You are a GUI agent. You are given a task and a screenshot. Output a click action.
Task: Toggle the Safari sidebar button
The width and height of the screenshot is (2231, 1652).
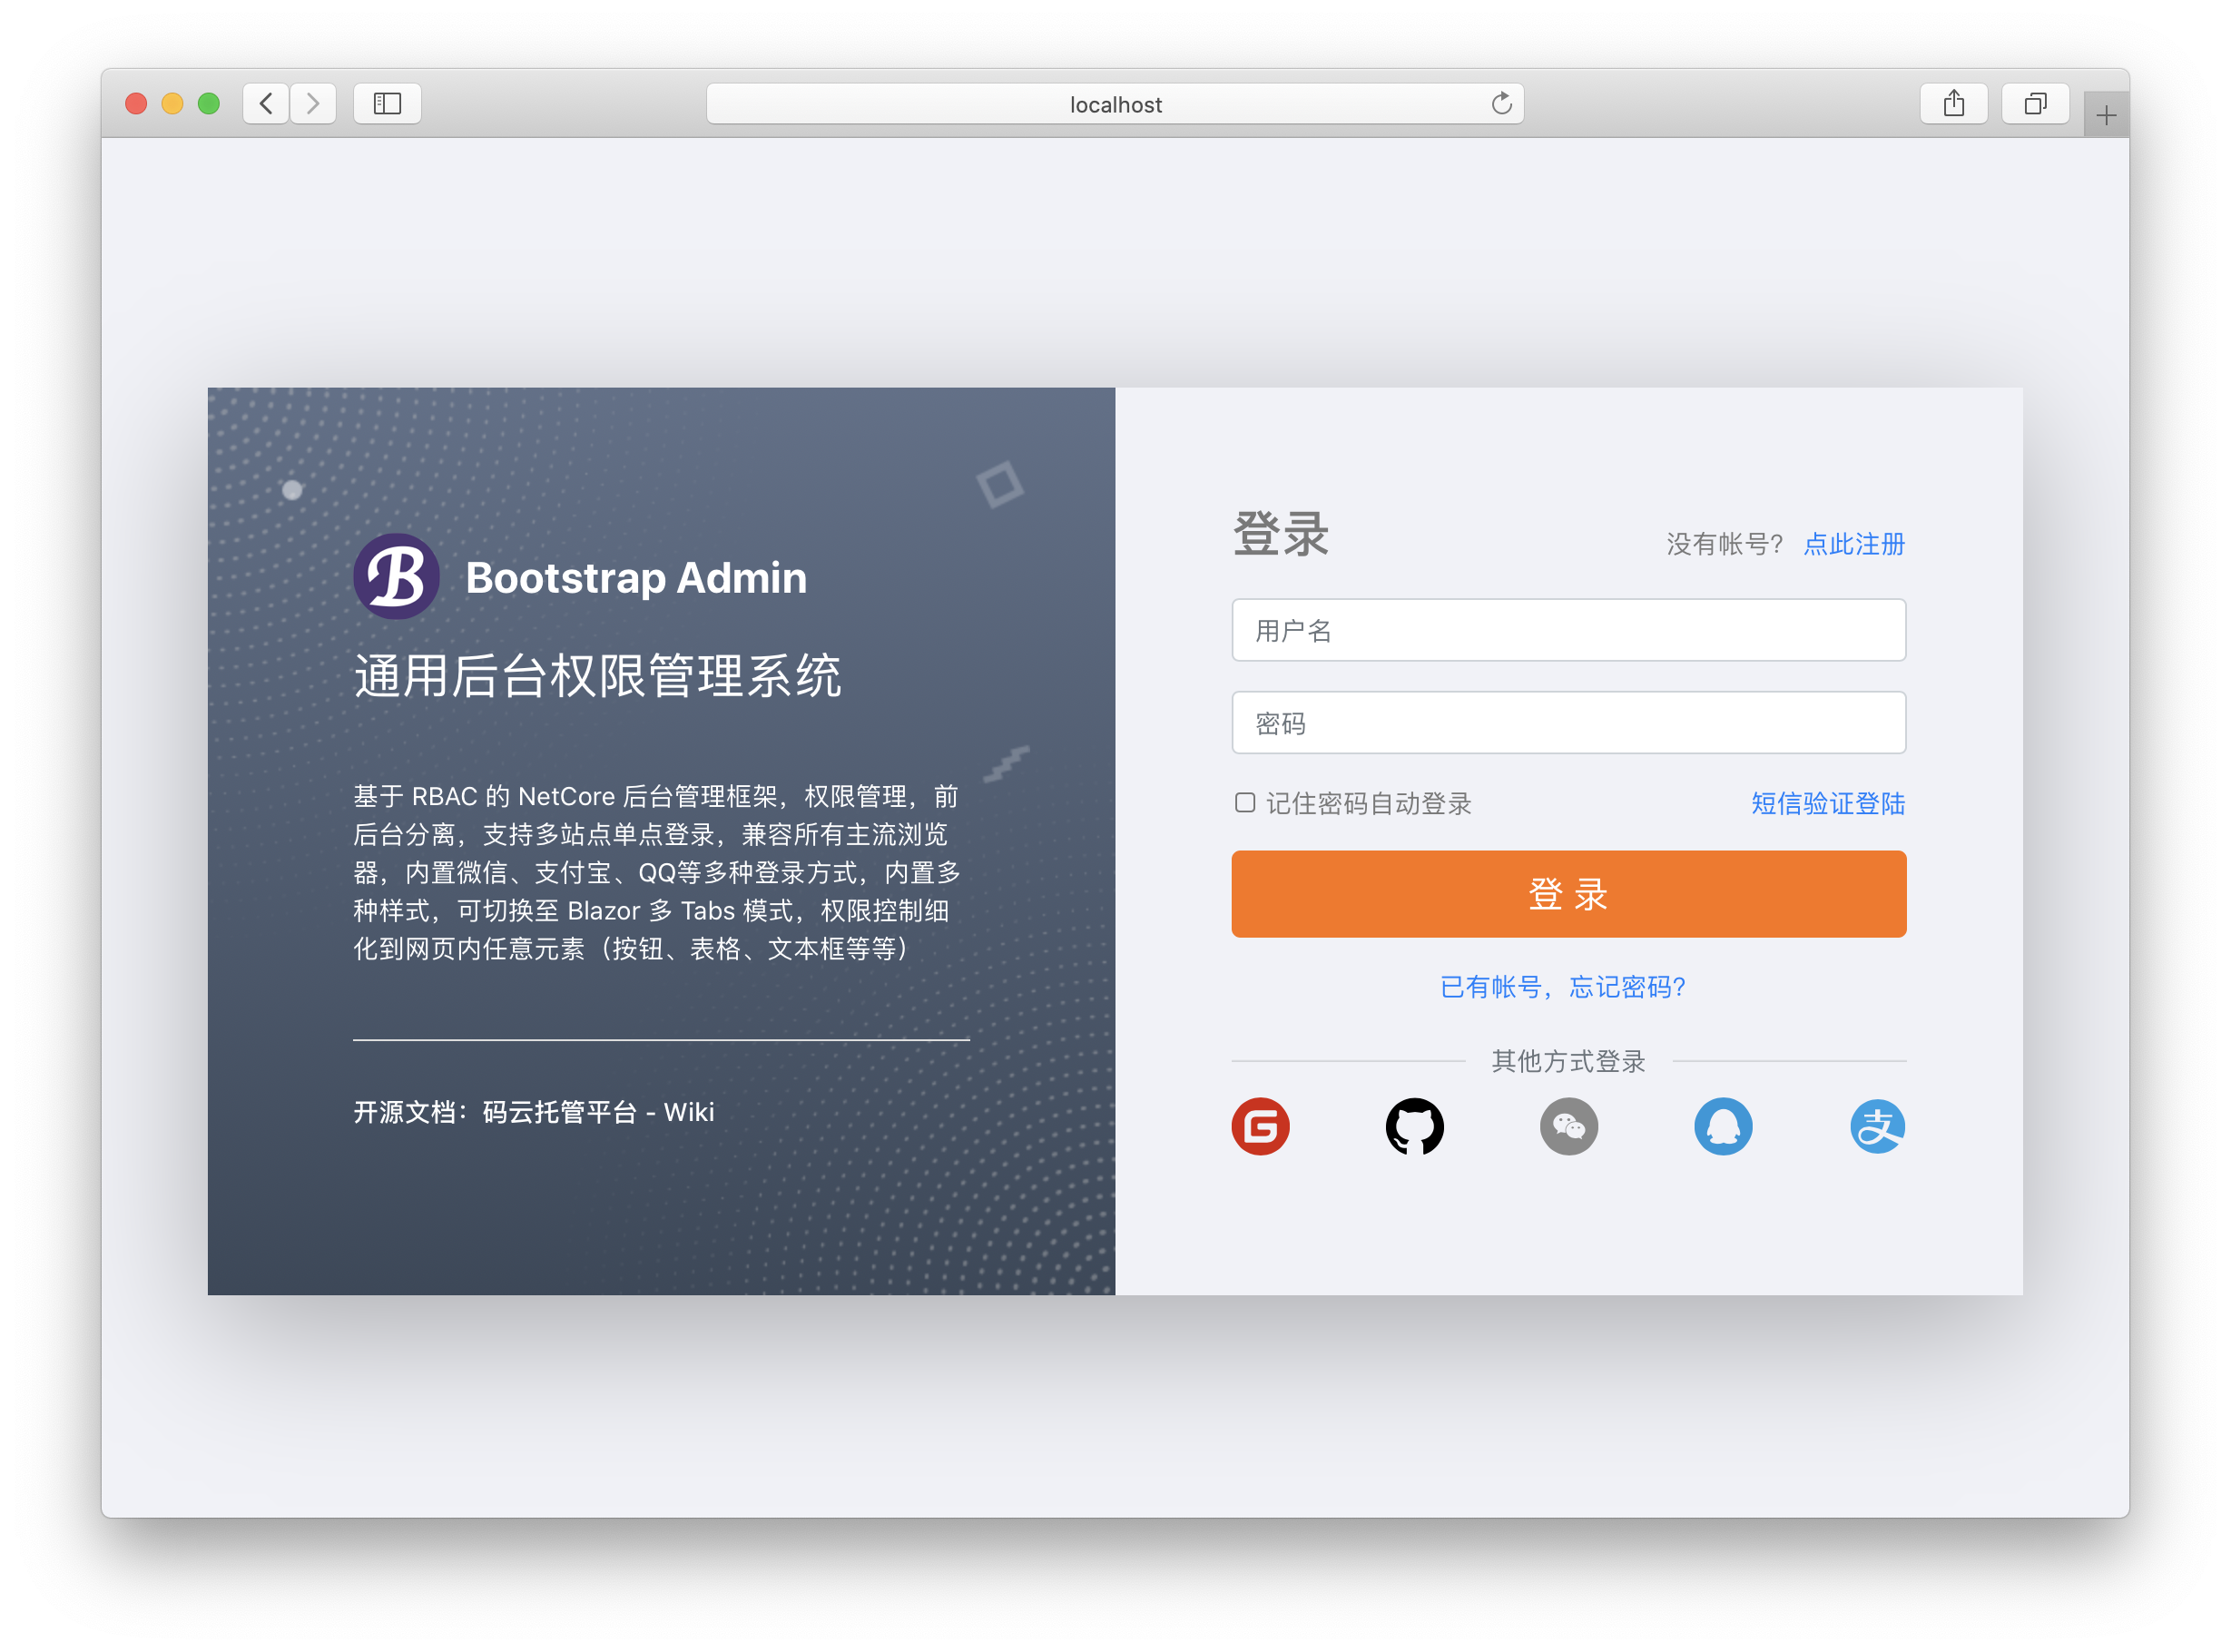387,103
